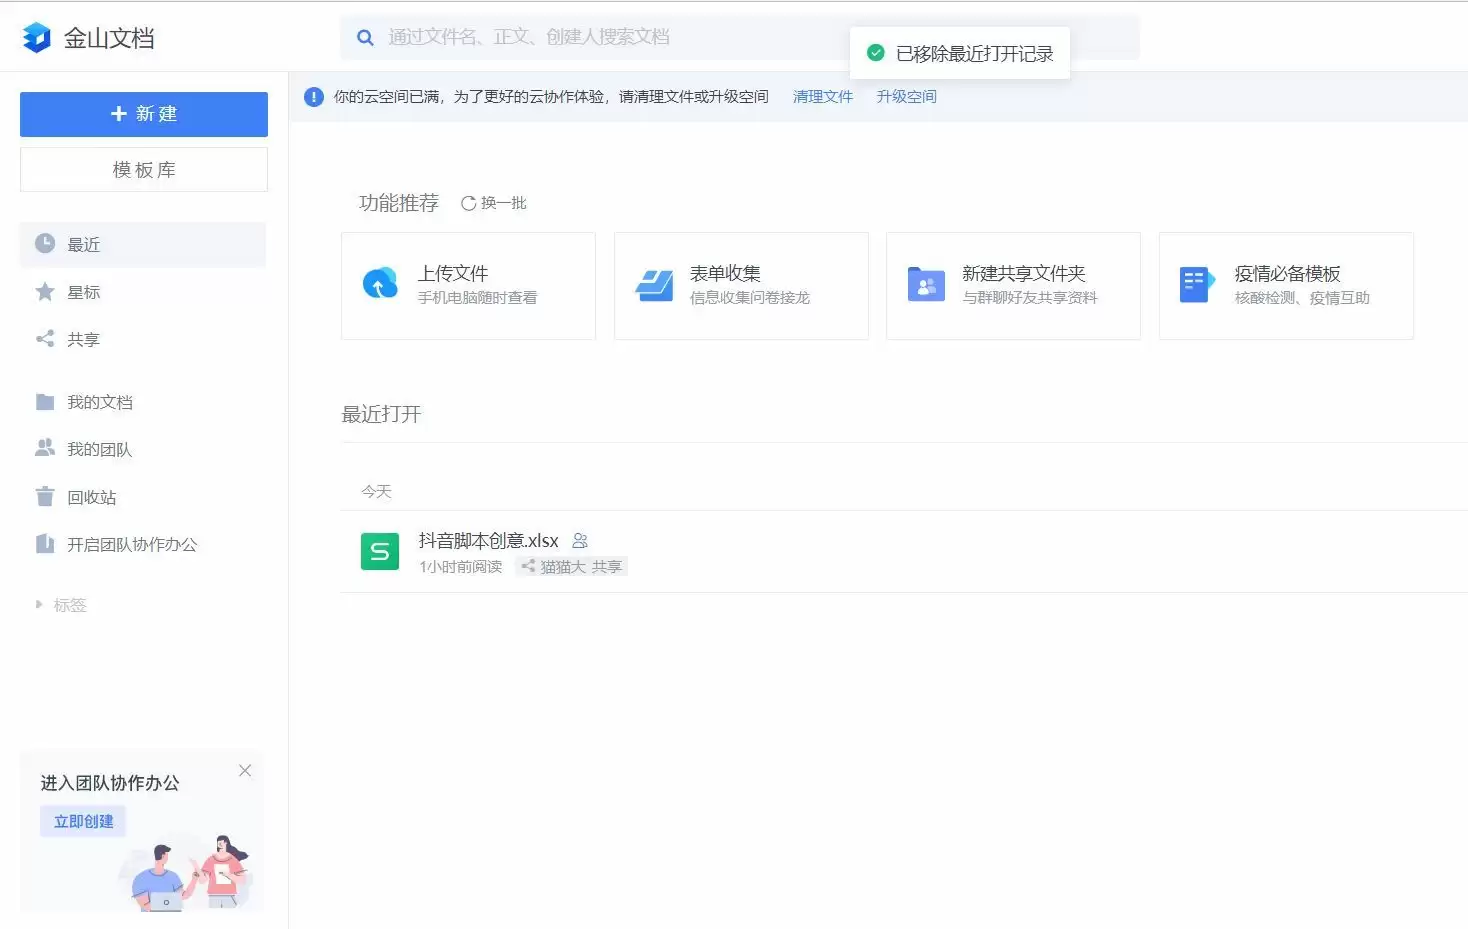Click the 金山文档 logo icon
The height and width of the screenshot is (929, 1468).
36,36
